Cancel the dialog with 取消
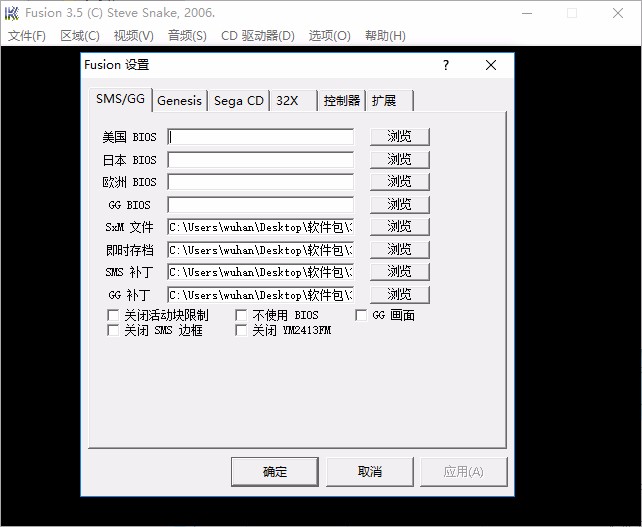The image size is (642, 527). [370, 472]
